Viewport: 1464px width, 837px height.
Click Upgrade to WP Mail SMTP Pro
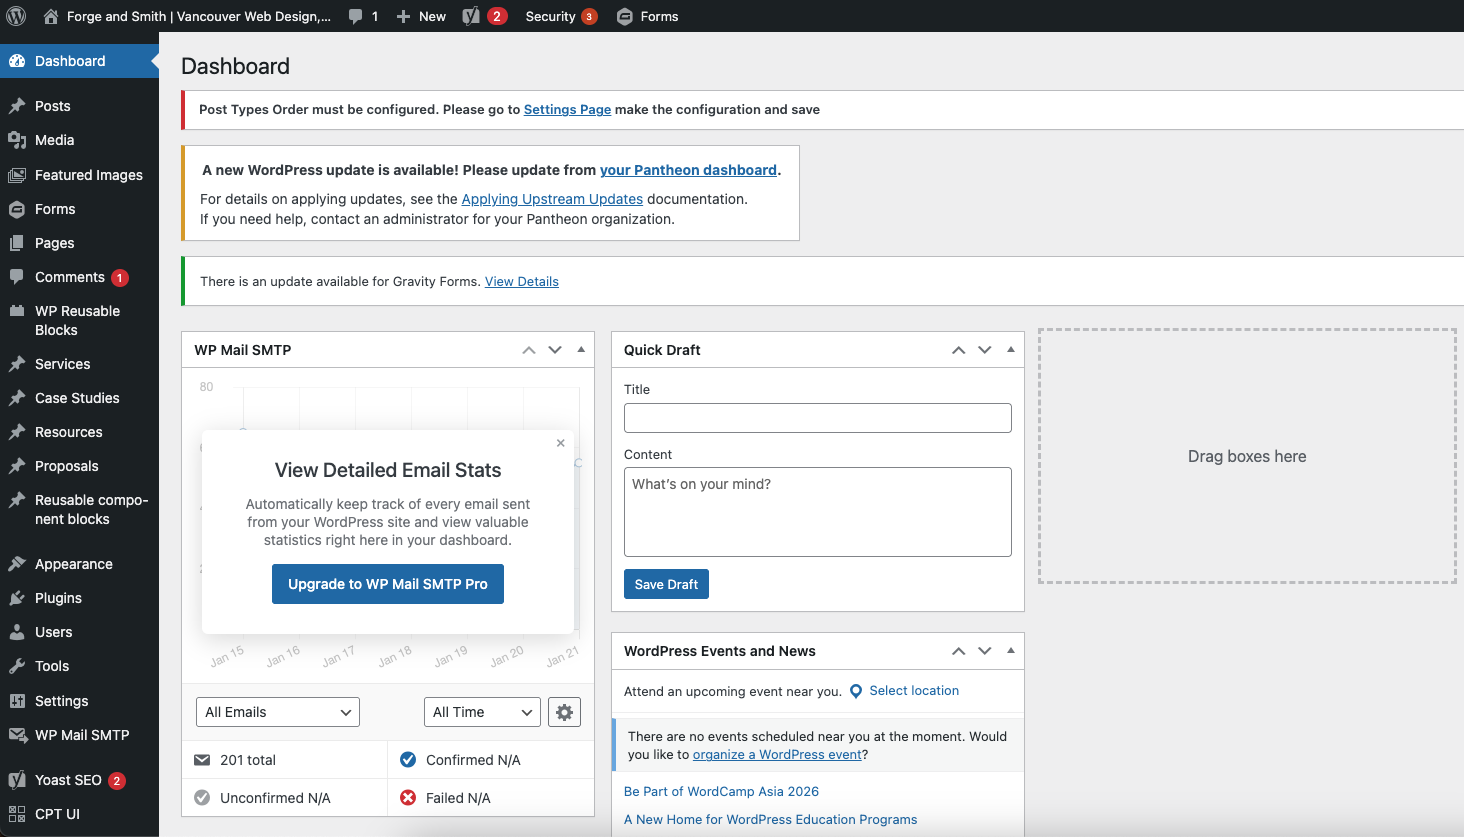click(x=388, y=584)
